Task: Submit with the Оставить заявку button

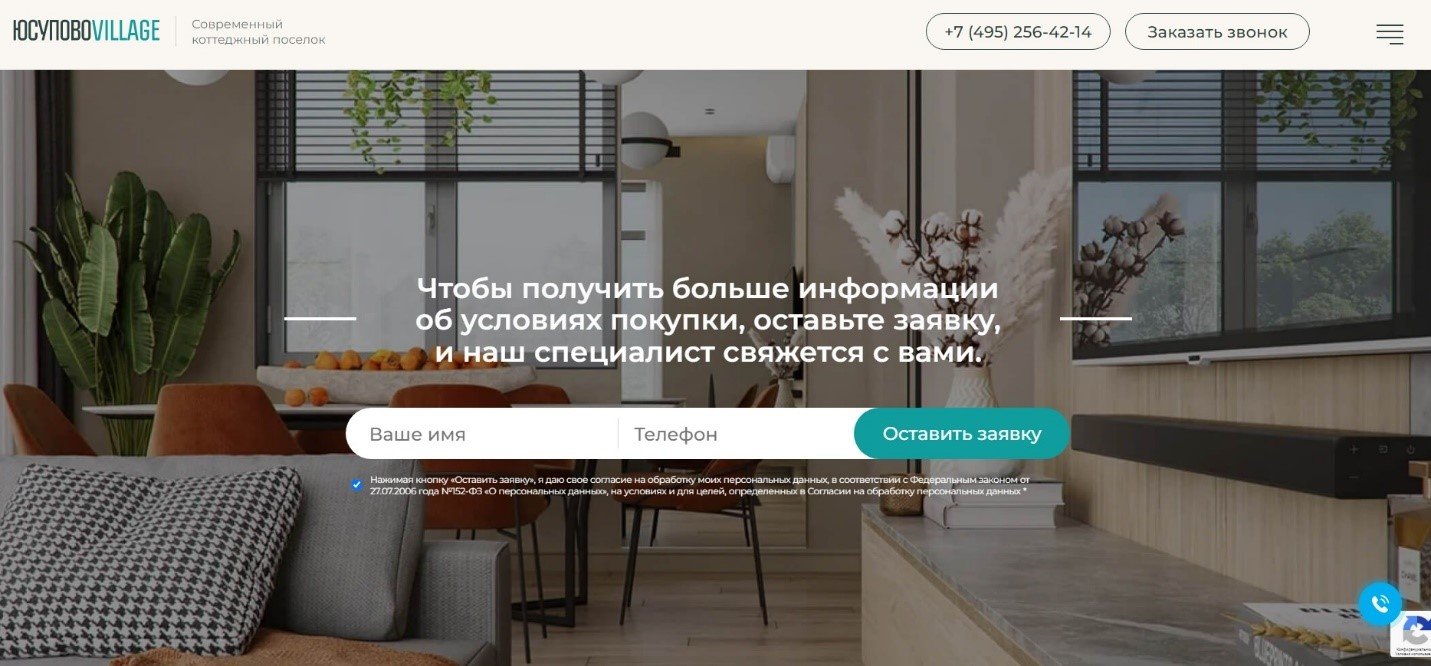Action: (x=962, y=434)
